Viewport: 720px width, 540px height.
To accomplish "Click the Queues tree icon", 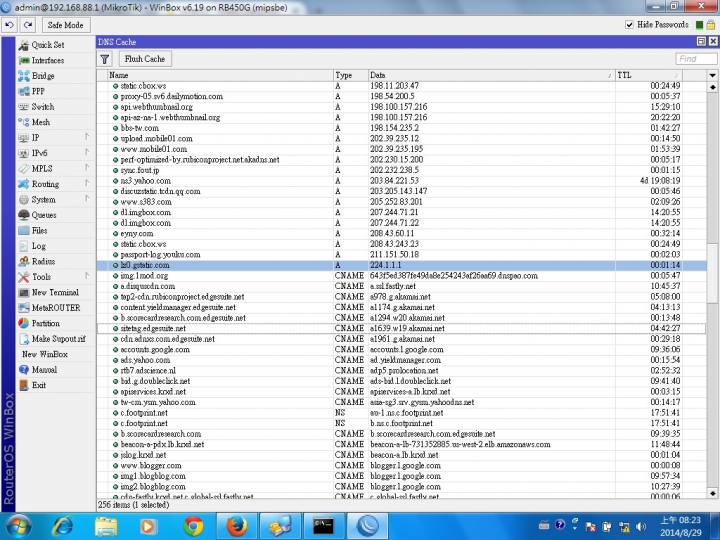I will pos(23,215).
